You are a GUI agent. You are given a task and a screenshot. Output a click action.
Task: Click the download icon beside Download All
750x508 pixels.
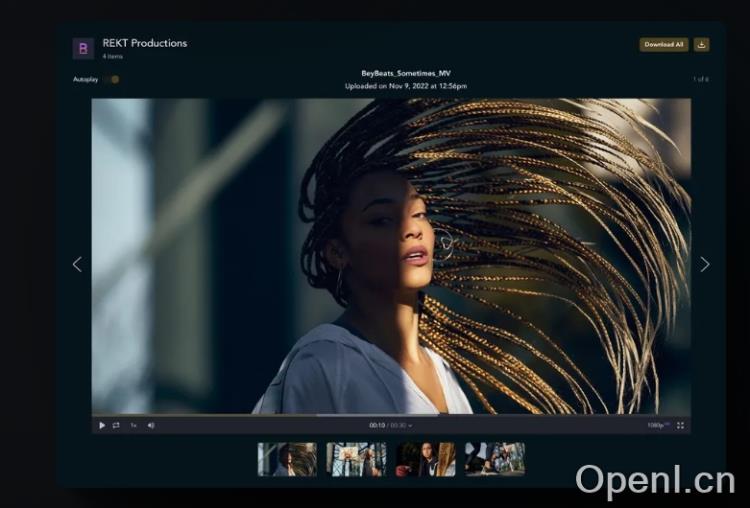(701, 45)
